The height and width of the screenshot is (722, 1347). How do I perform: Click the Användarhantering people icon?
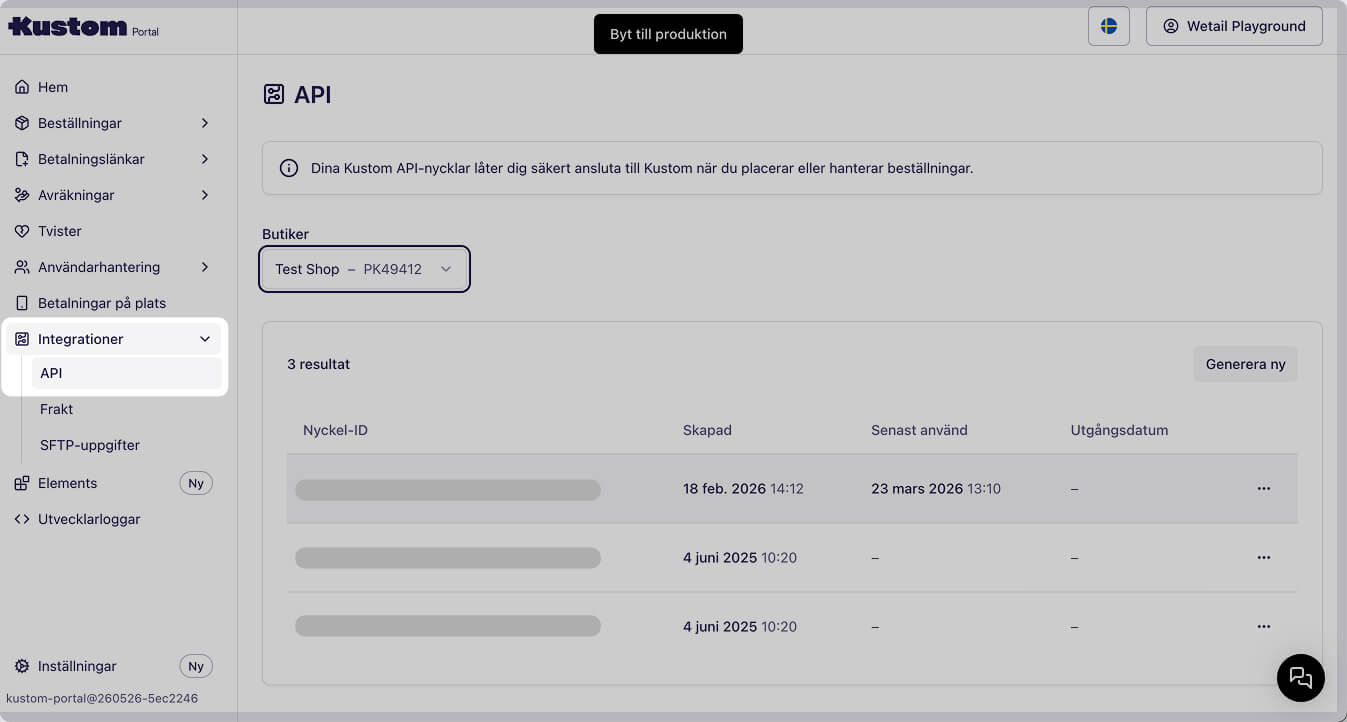(x=22, y=267)
